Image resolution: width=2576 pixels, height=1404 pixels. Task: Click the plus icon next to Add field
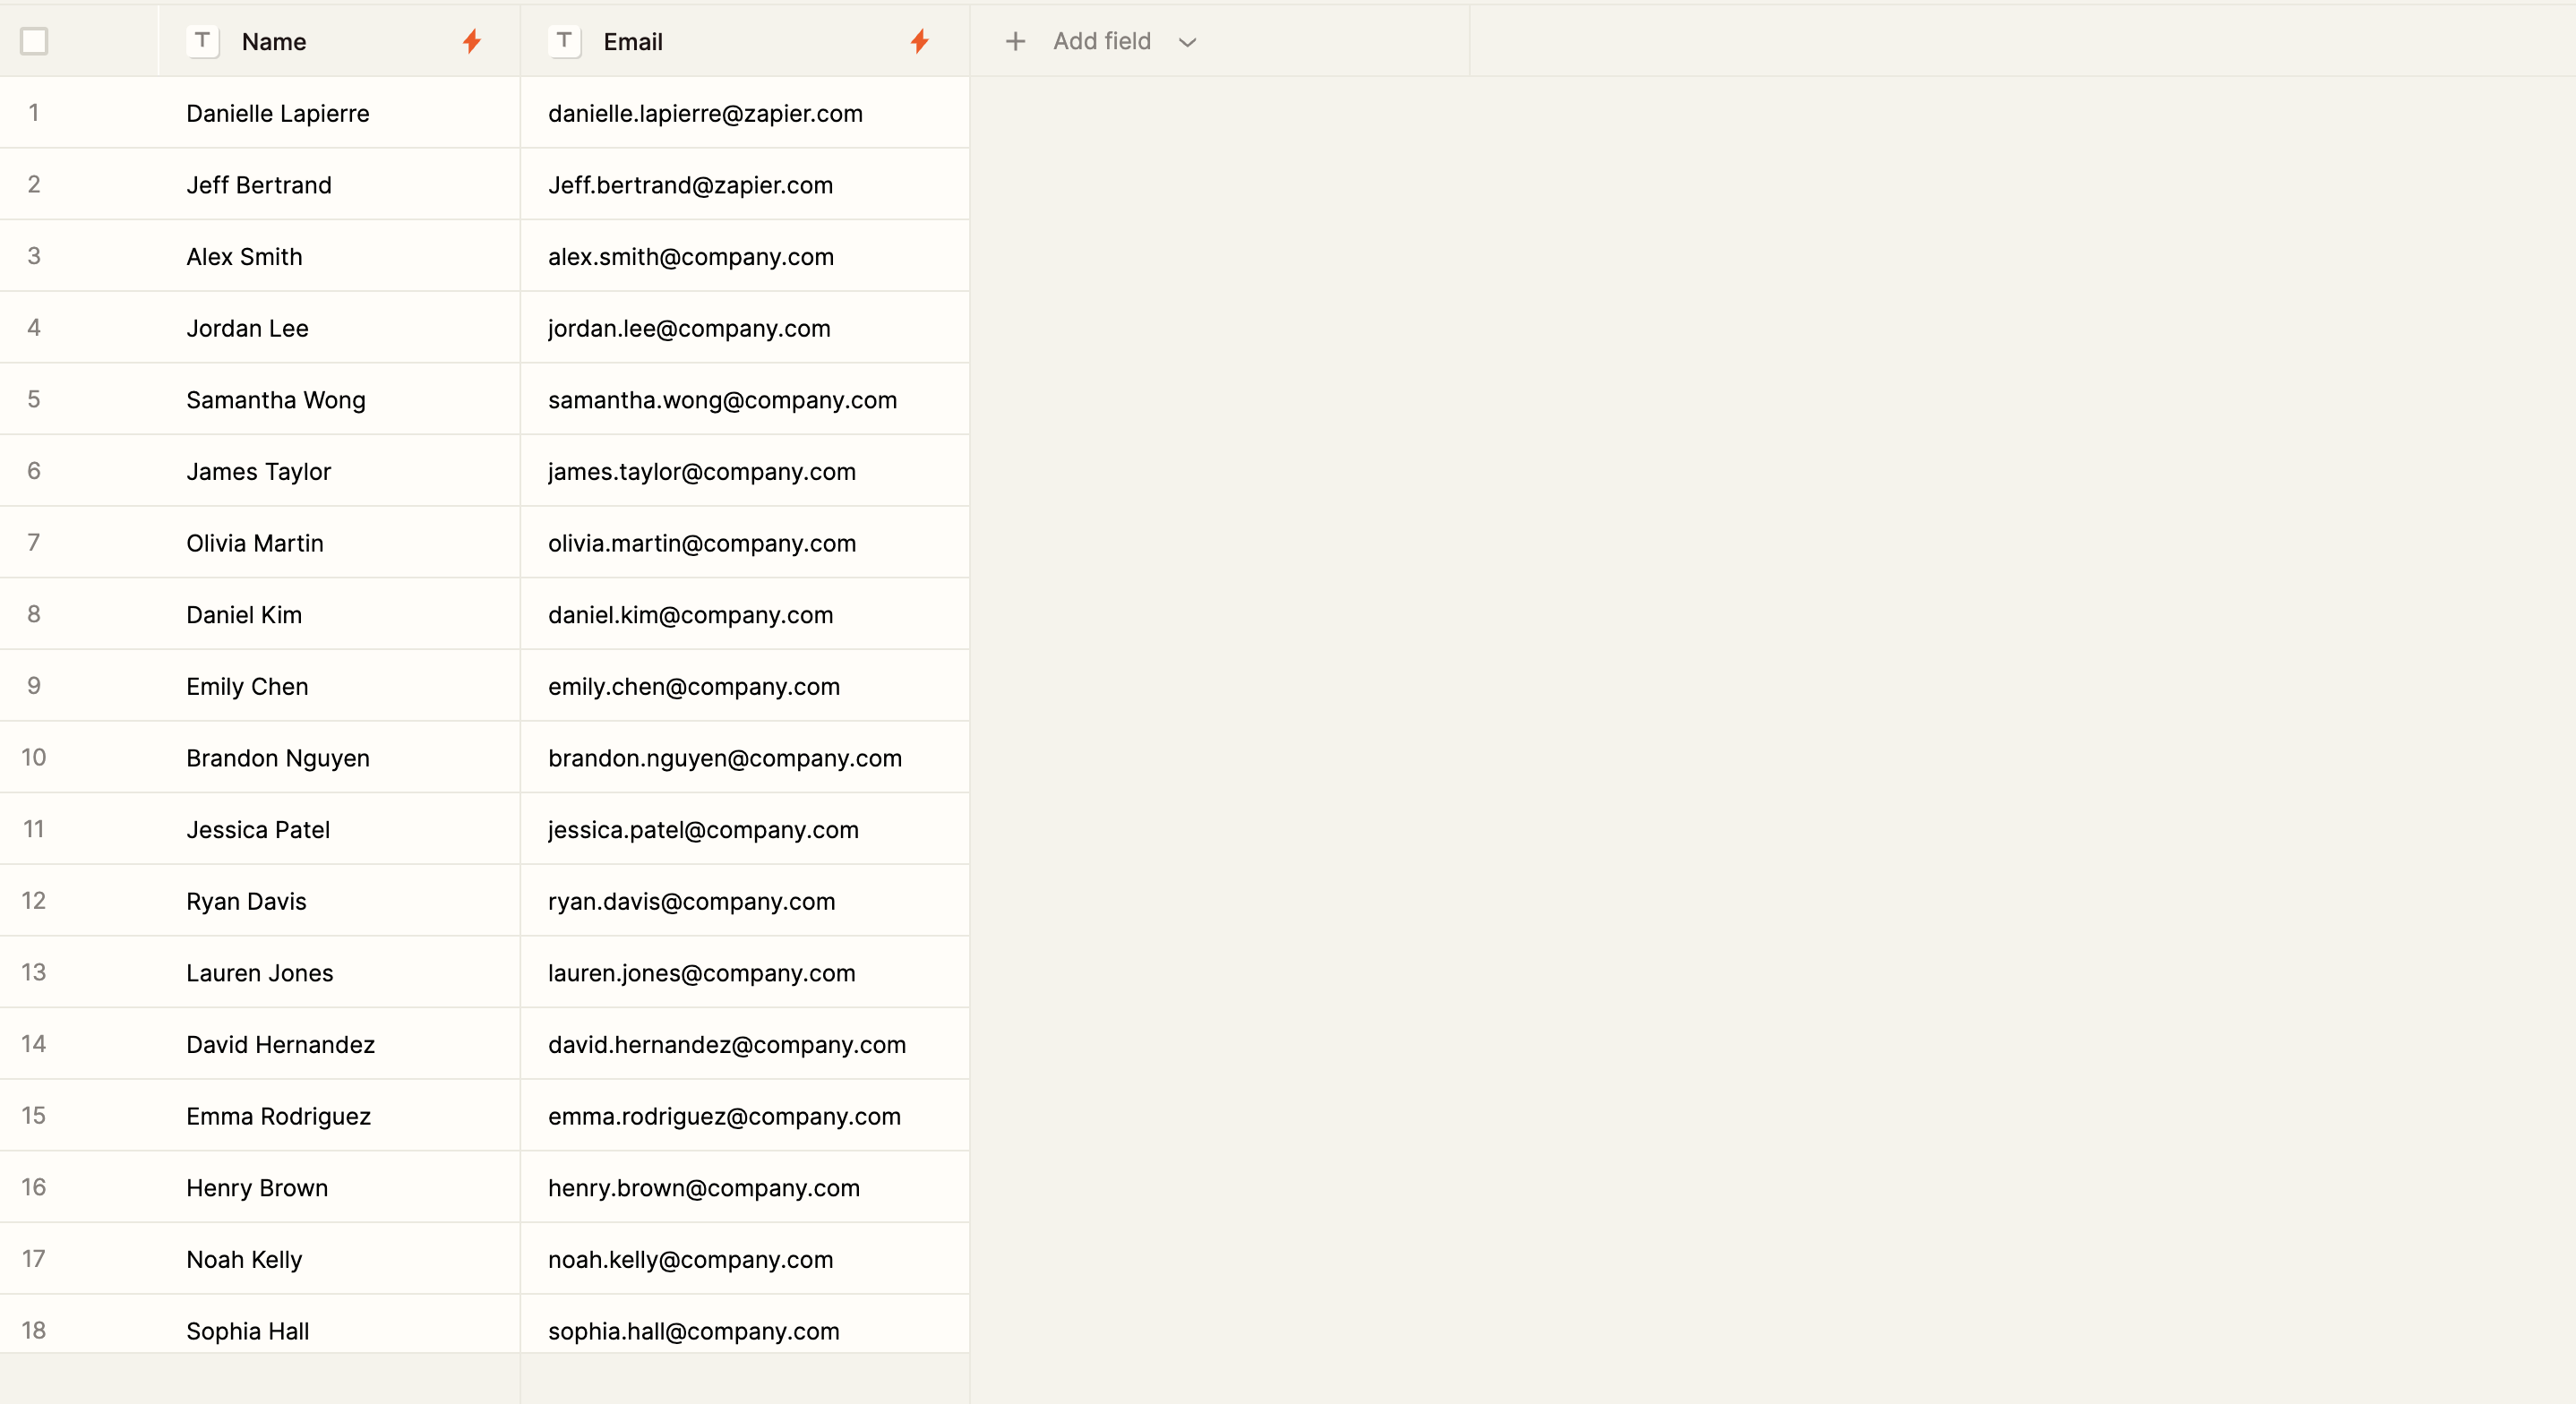1015,41
